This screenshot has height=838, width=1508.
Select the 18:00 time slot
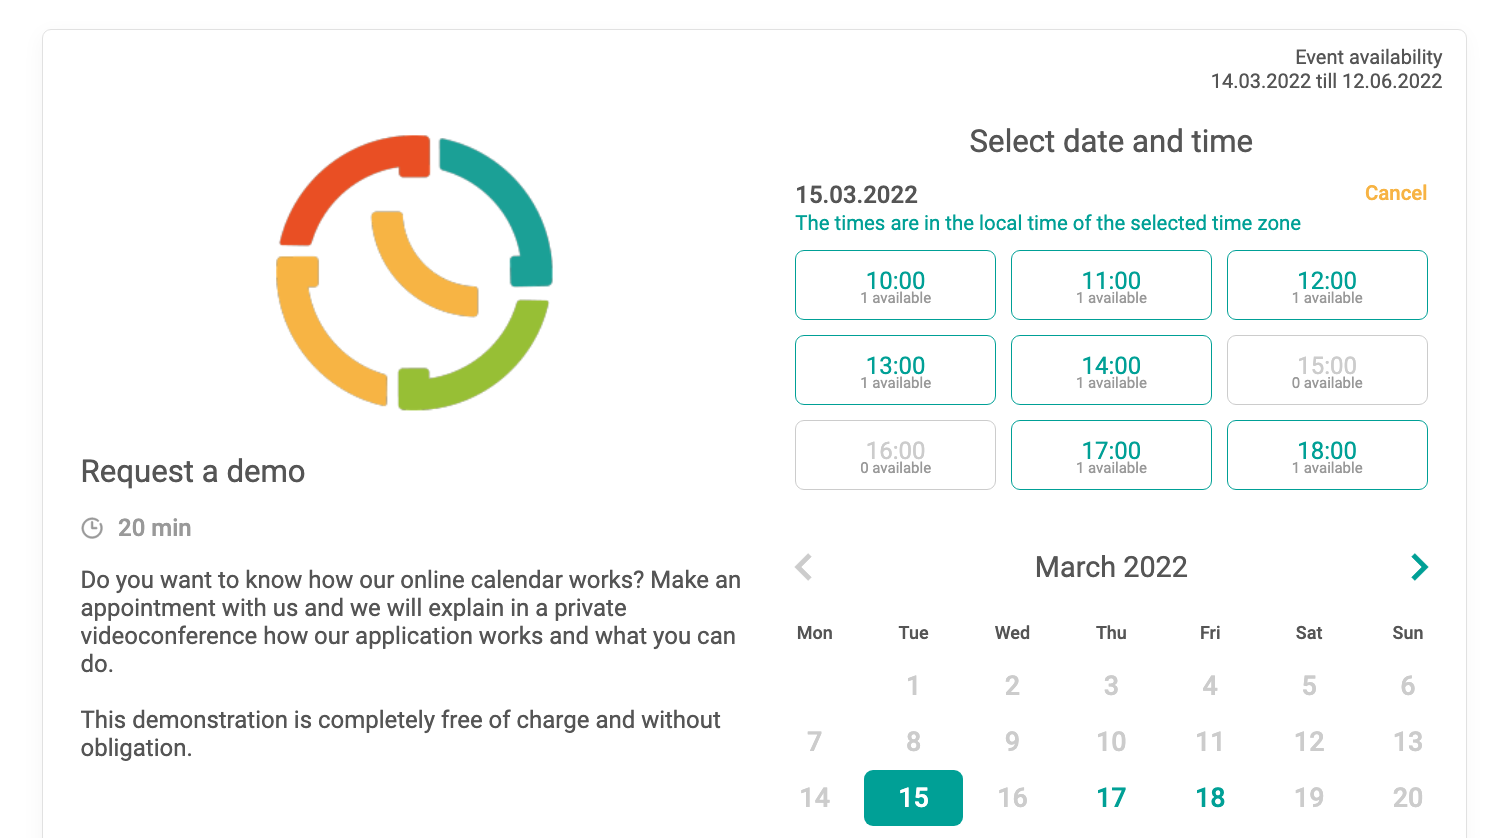coord(1327,455)
